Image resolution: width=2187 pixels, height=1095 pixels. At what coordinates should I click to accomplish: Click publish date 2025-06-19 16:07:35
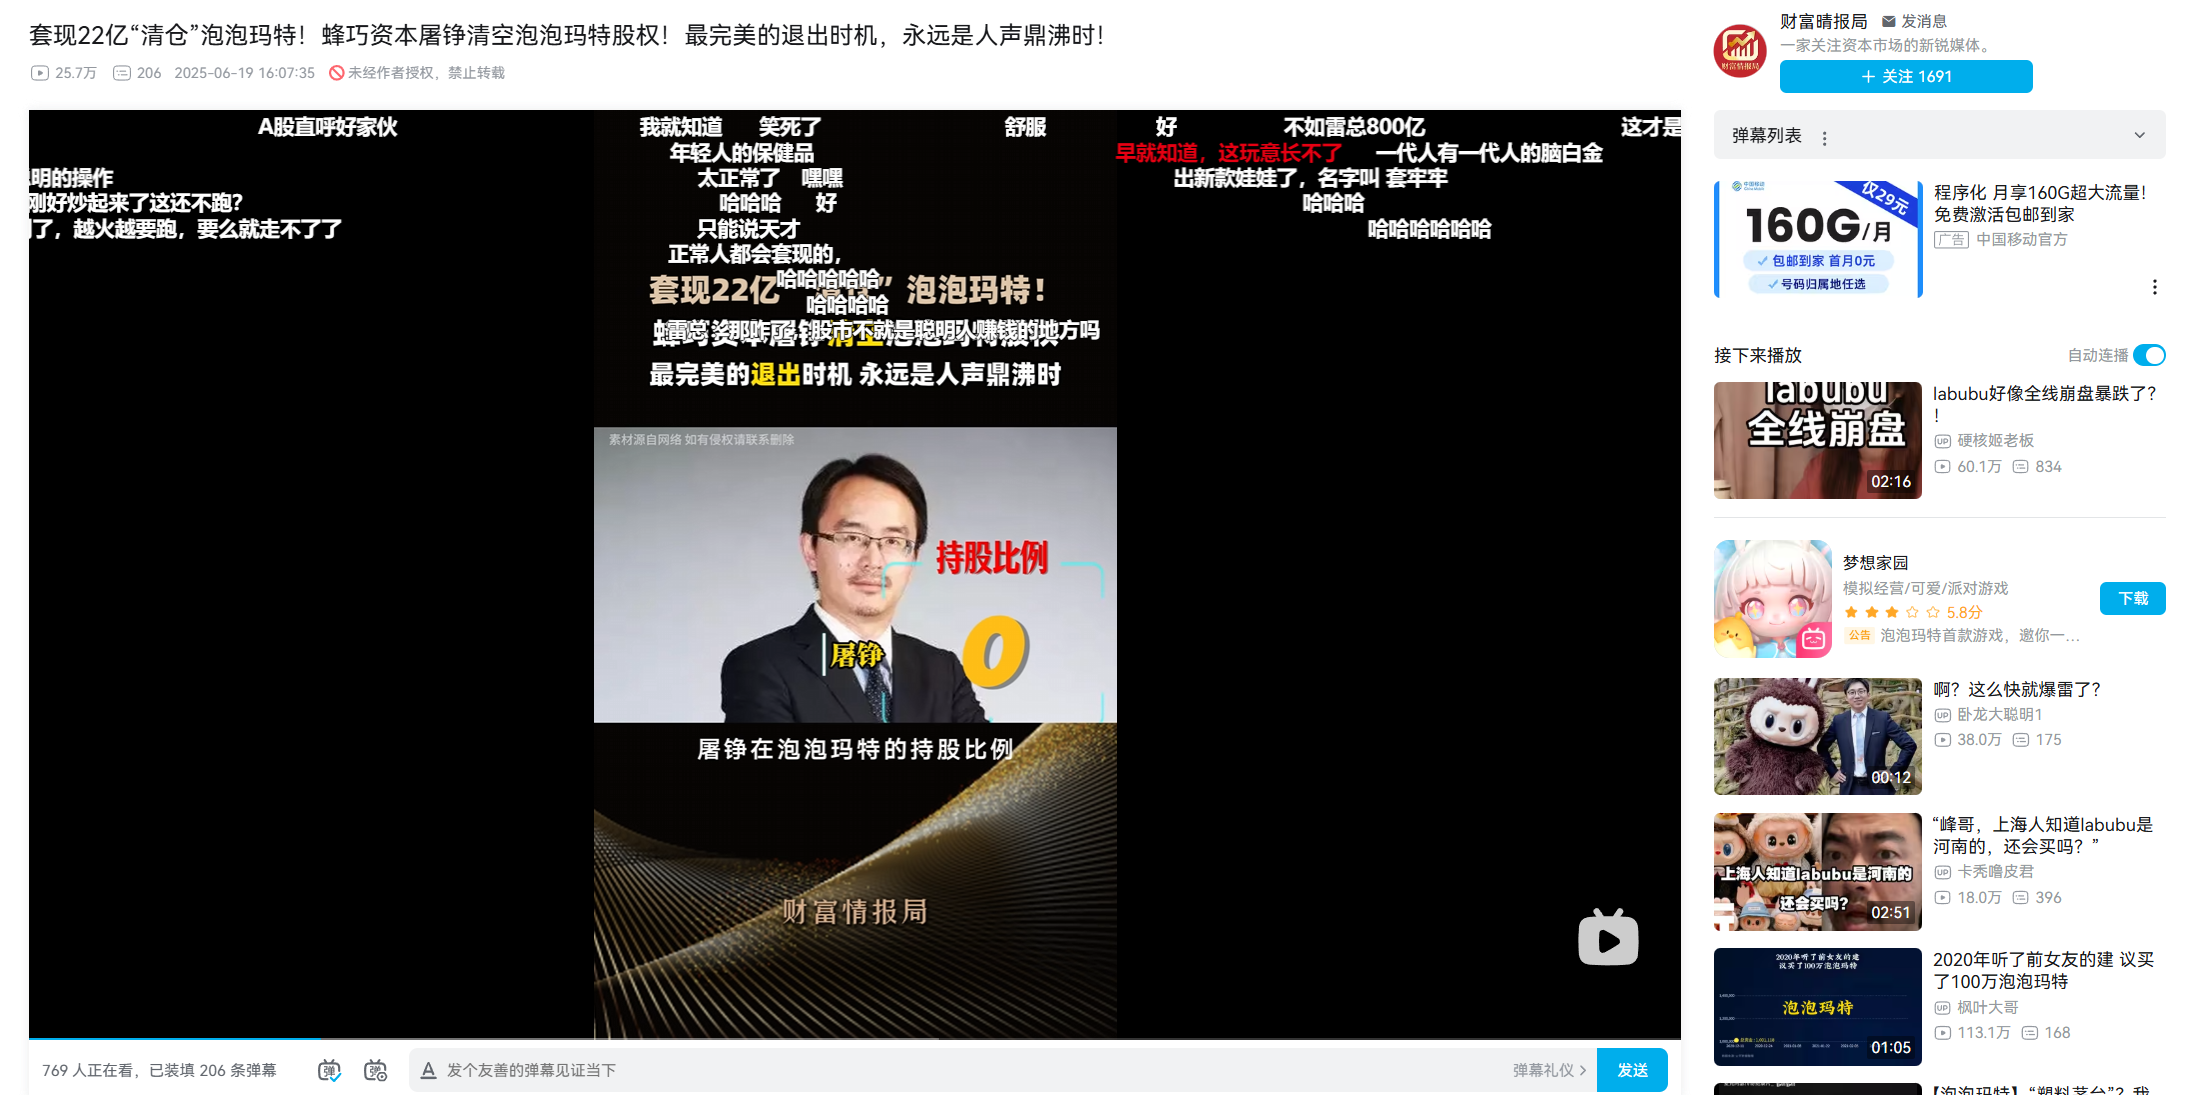[x=244, y=73]
